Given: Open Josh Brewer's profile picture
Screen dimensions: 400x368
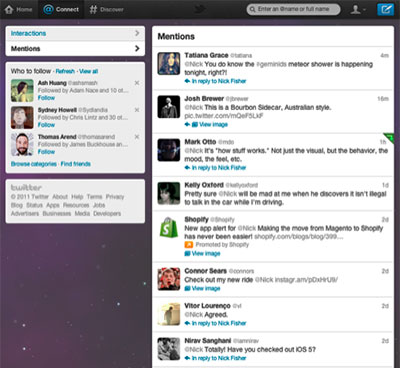Looking at the screenshot, I should [x=169, y=107].
